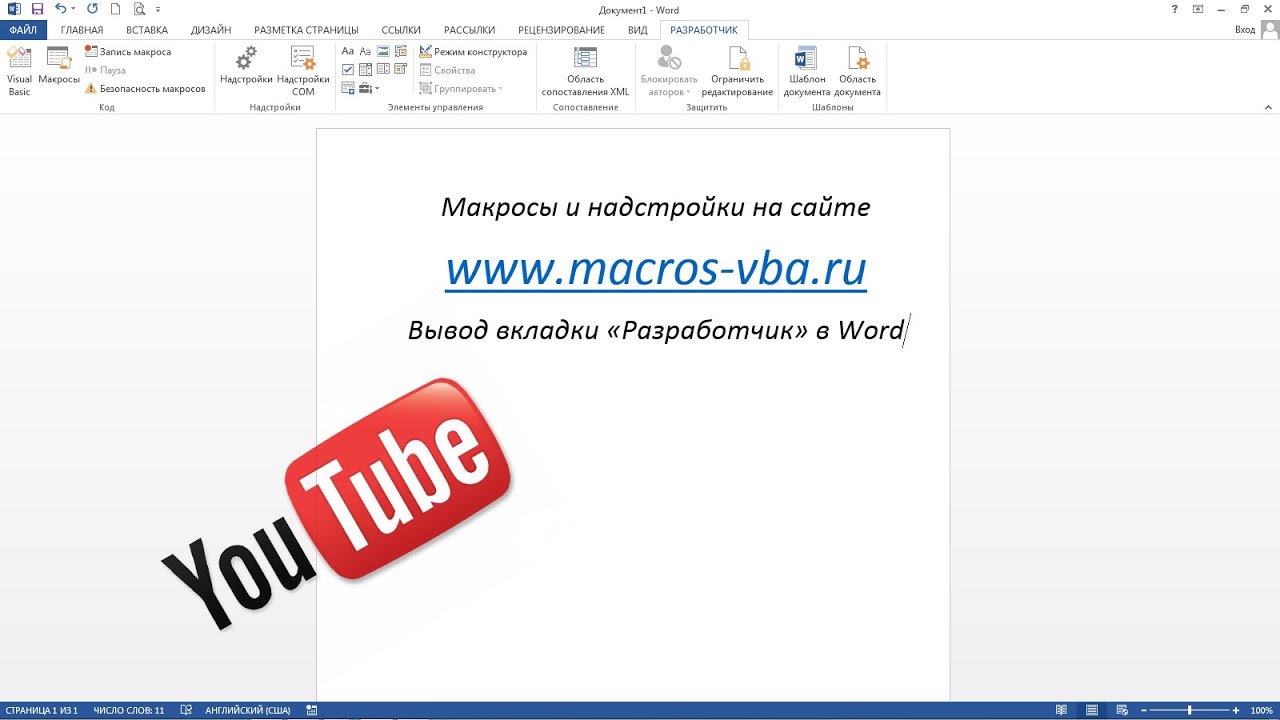Insert combo box content control
The width and height of the screenshot is (1280, 720).
365,69
